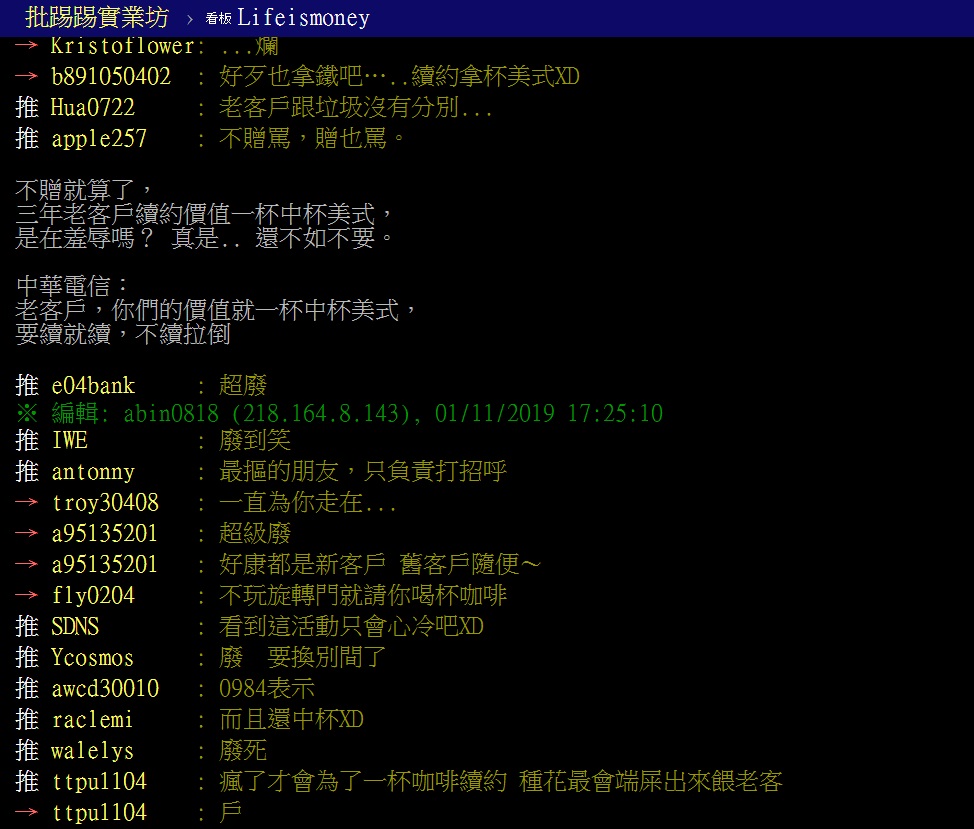Select comment '超級廢'

tap(255, 533)
